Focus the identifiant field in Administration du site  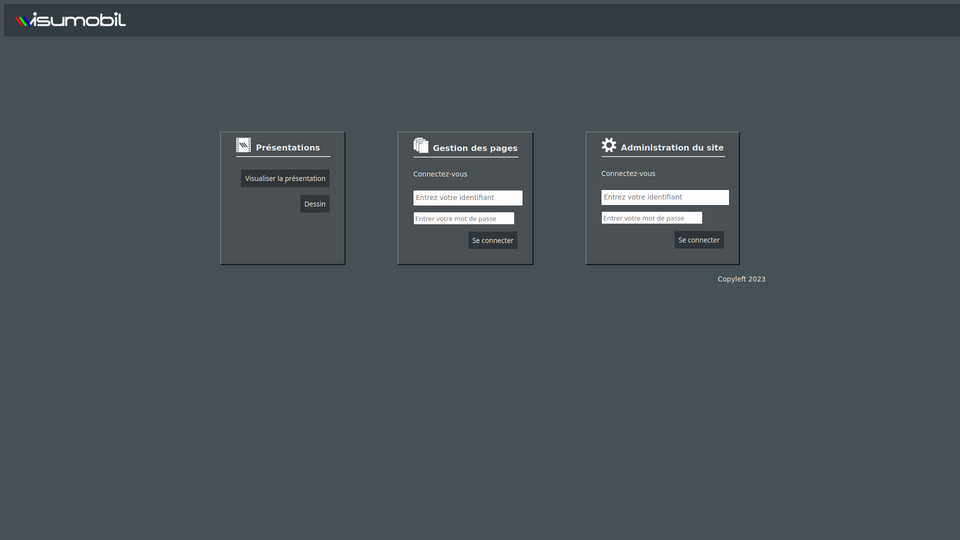664,197
